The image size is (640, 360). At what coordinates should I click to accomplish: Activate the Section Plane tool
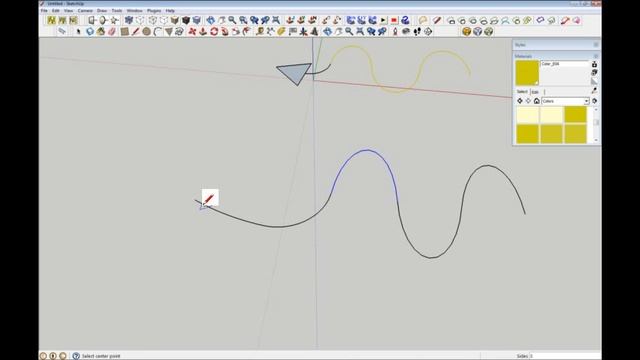pos(428,31)
